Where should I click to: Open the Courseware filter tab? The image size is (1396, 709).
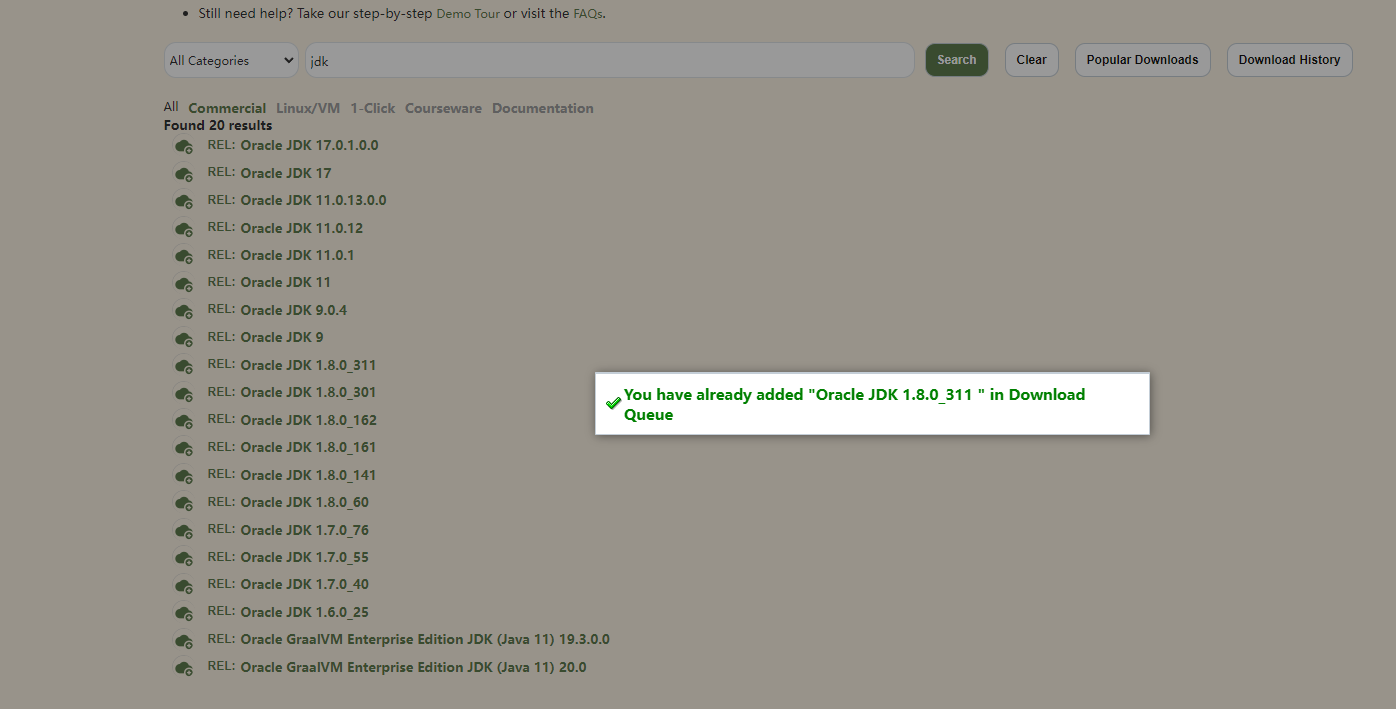pos(443,108)
